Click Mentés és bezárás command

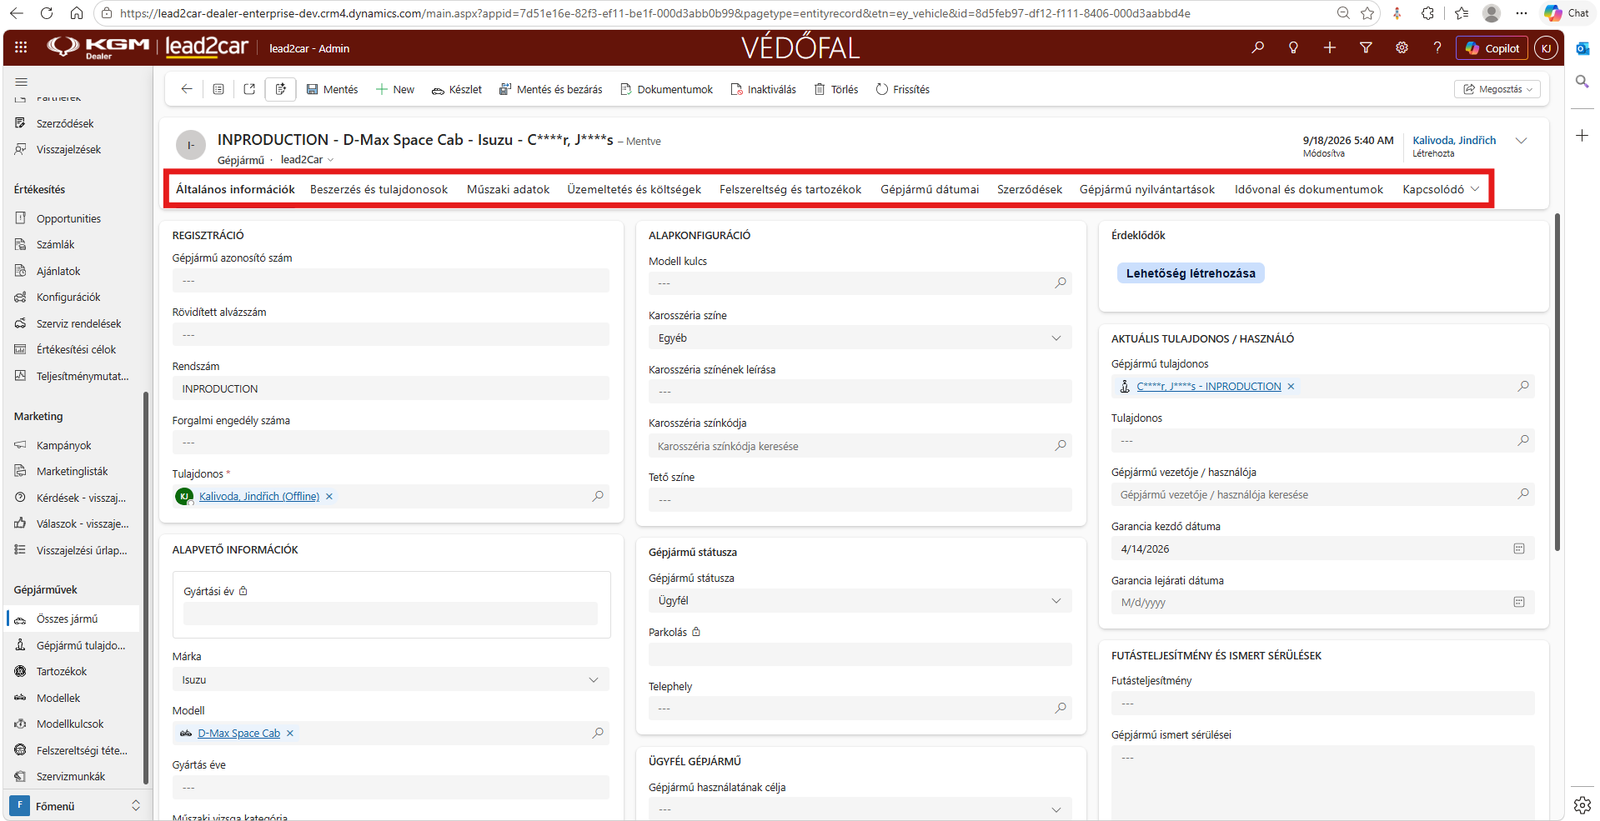(x=551, y=89)
